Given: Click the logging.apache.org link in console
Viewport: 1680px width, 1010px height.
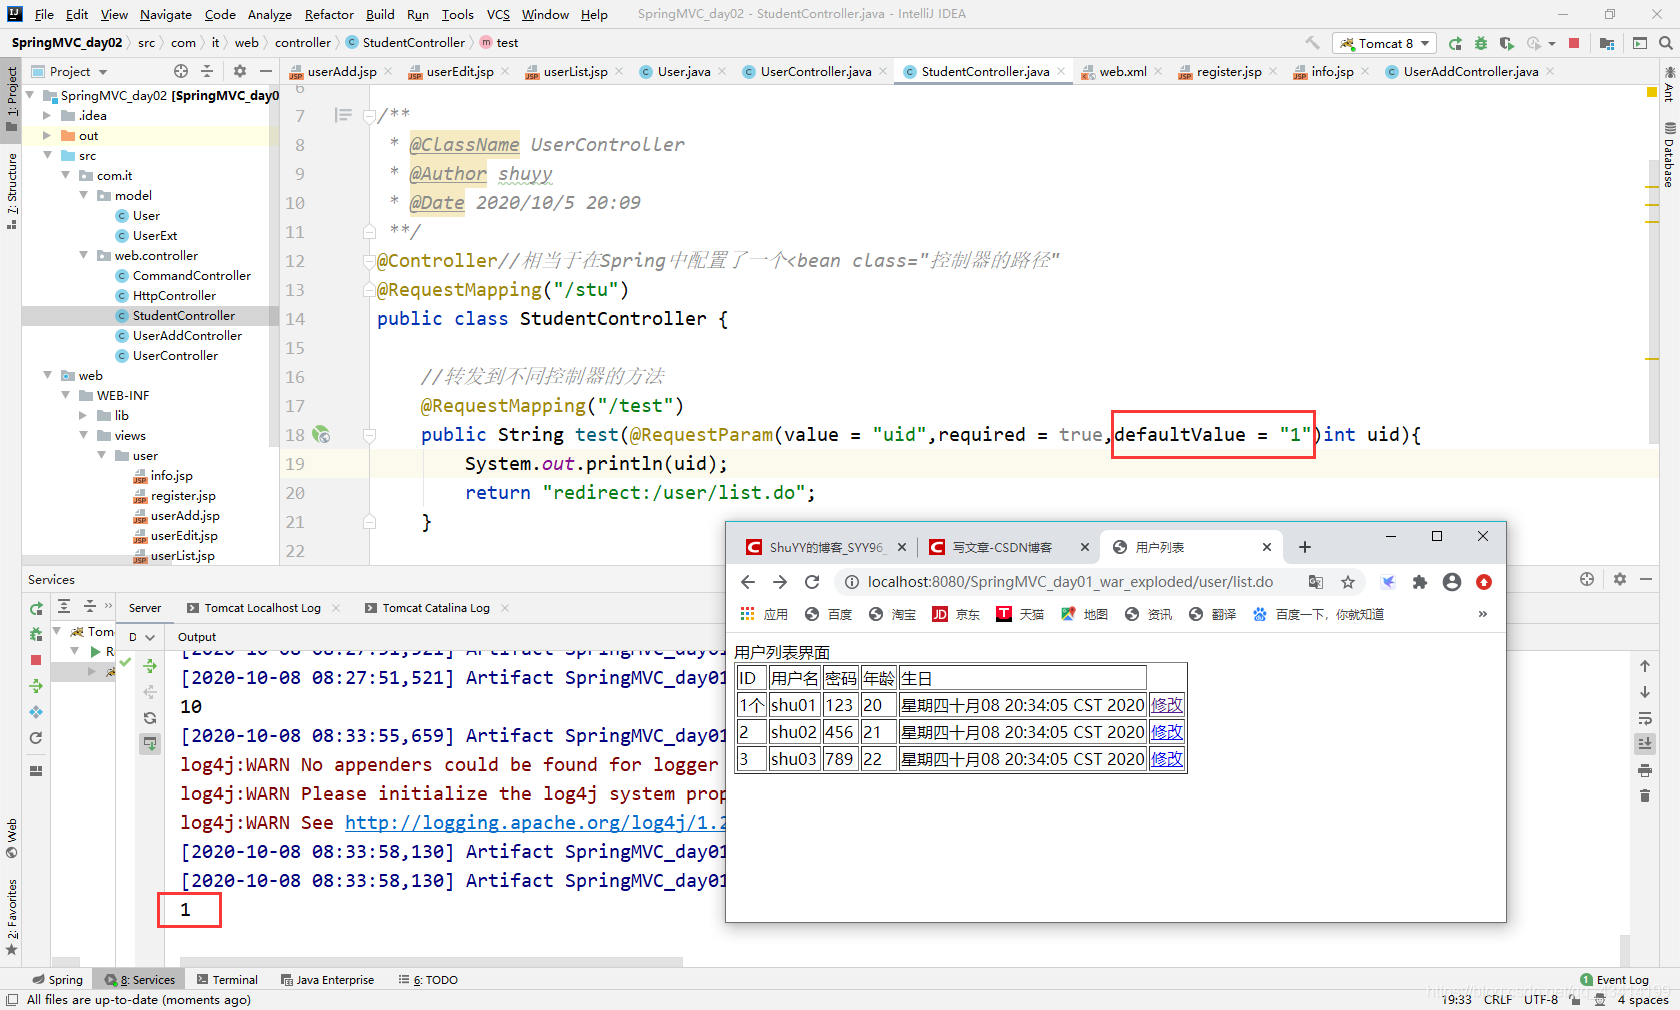Looking at the screenshot, I should coord(535,822).
